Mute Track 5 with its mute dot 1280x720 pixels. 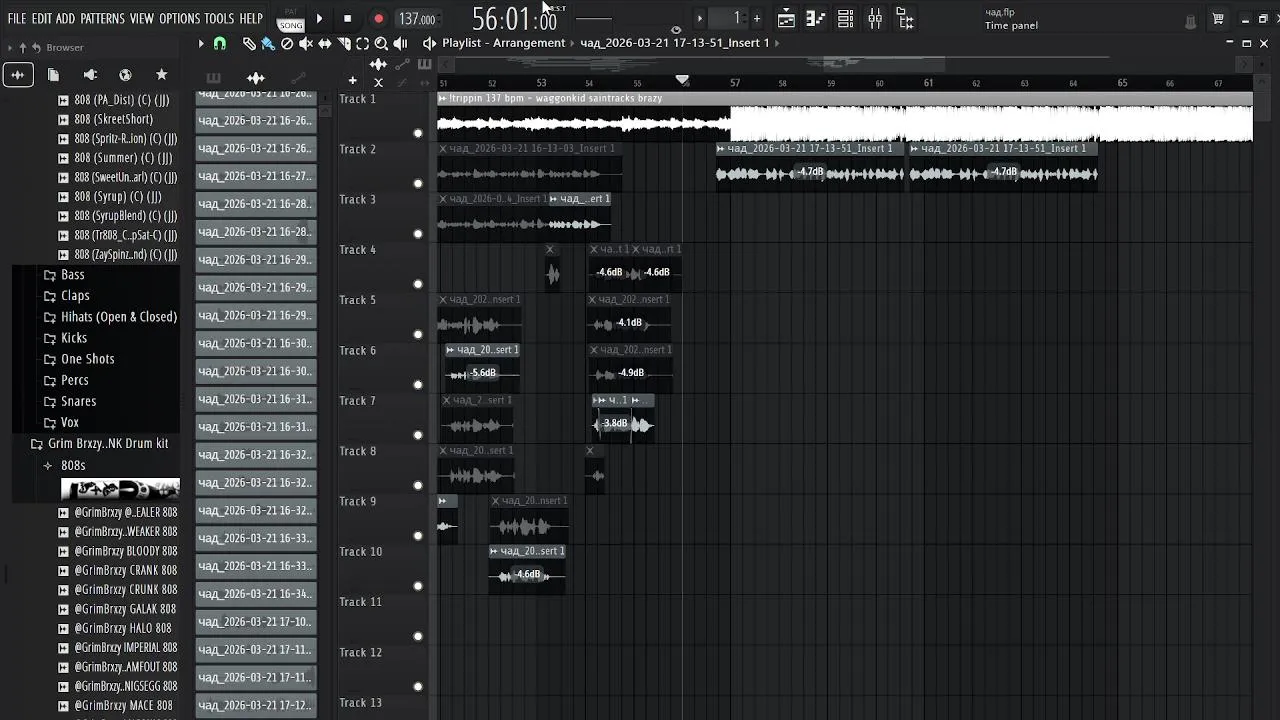pos(418,334)
